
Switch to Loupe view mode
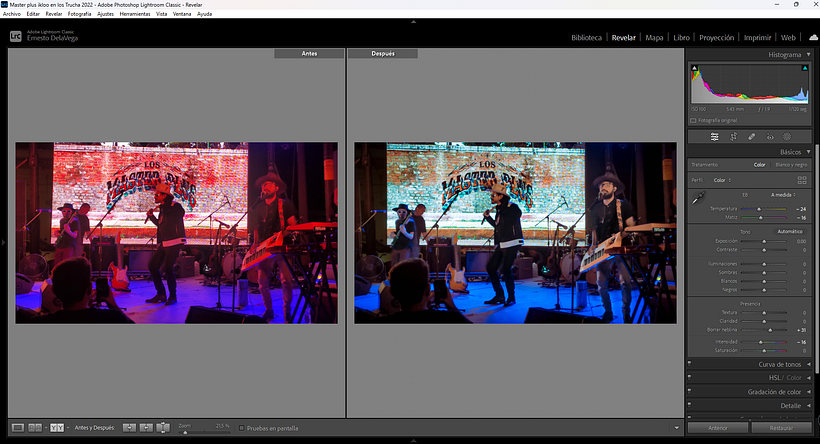click(16, 427)
